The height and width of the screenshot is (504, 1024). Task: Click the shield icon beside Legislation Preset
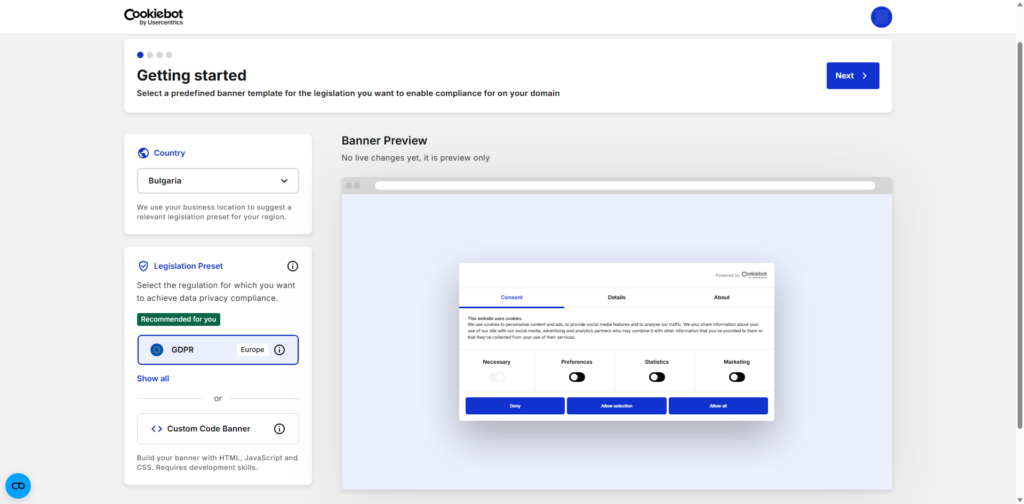coord(143,266)
